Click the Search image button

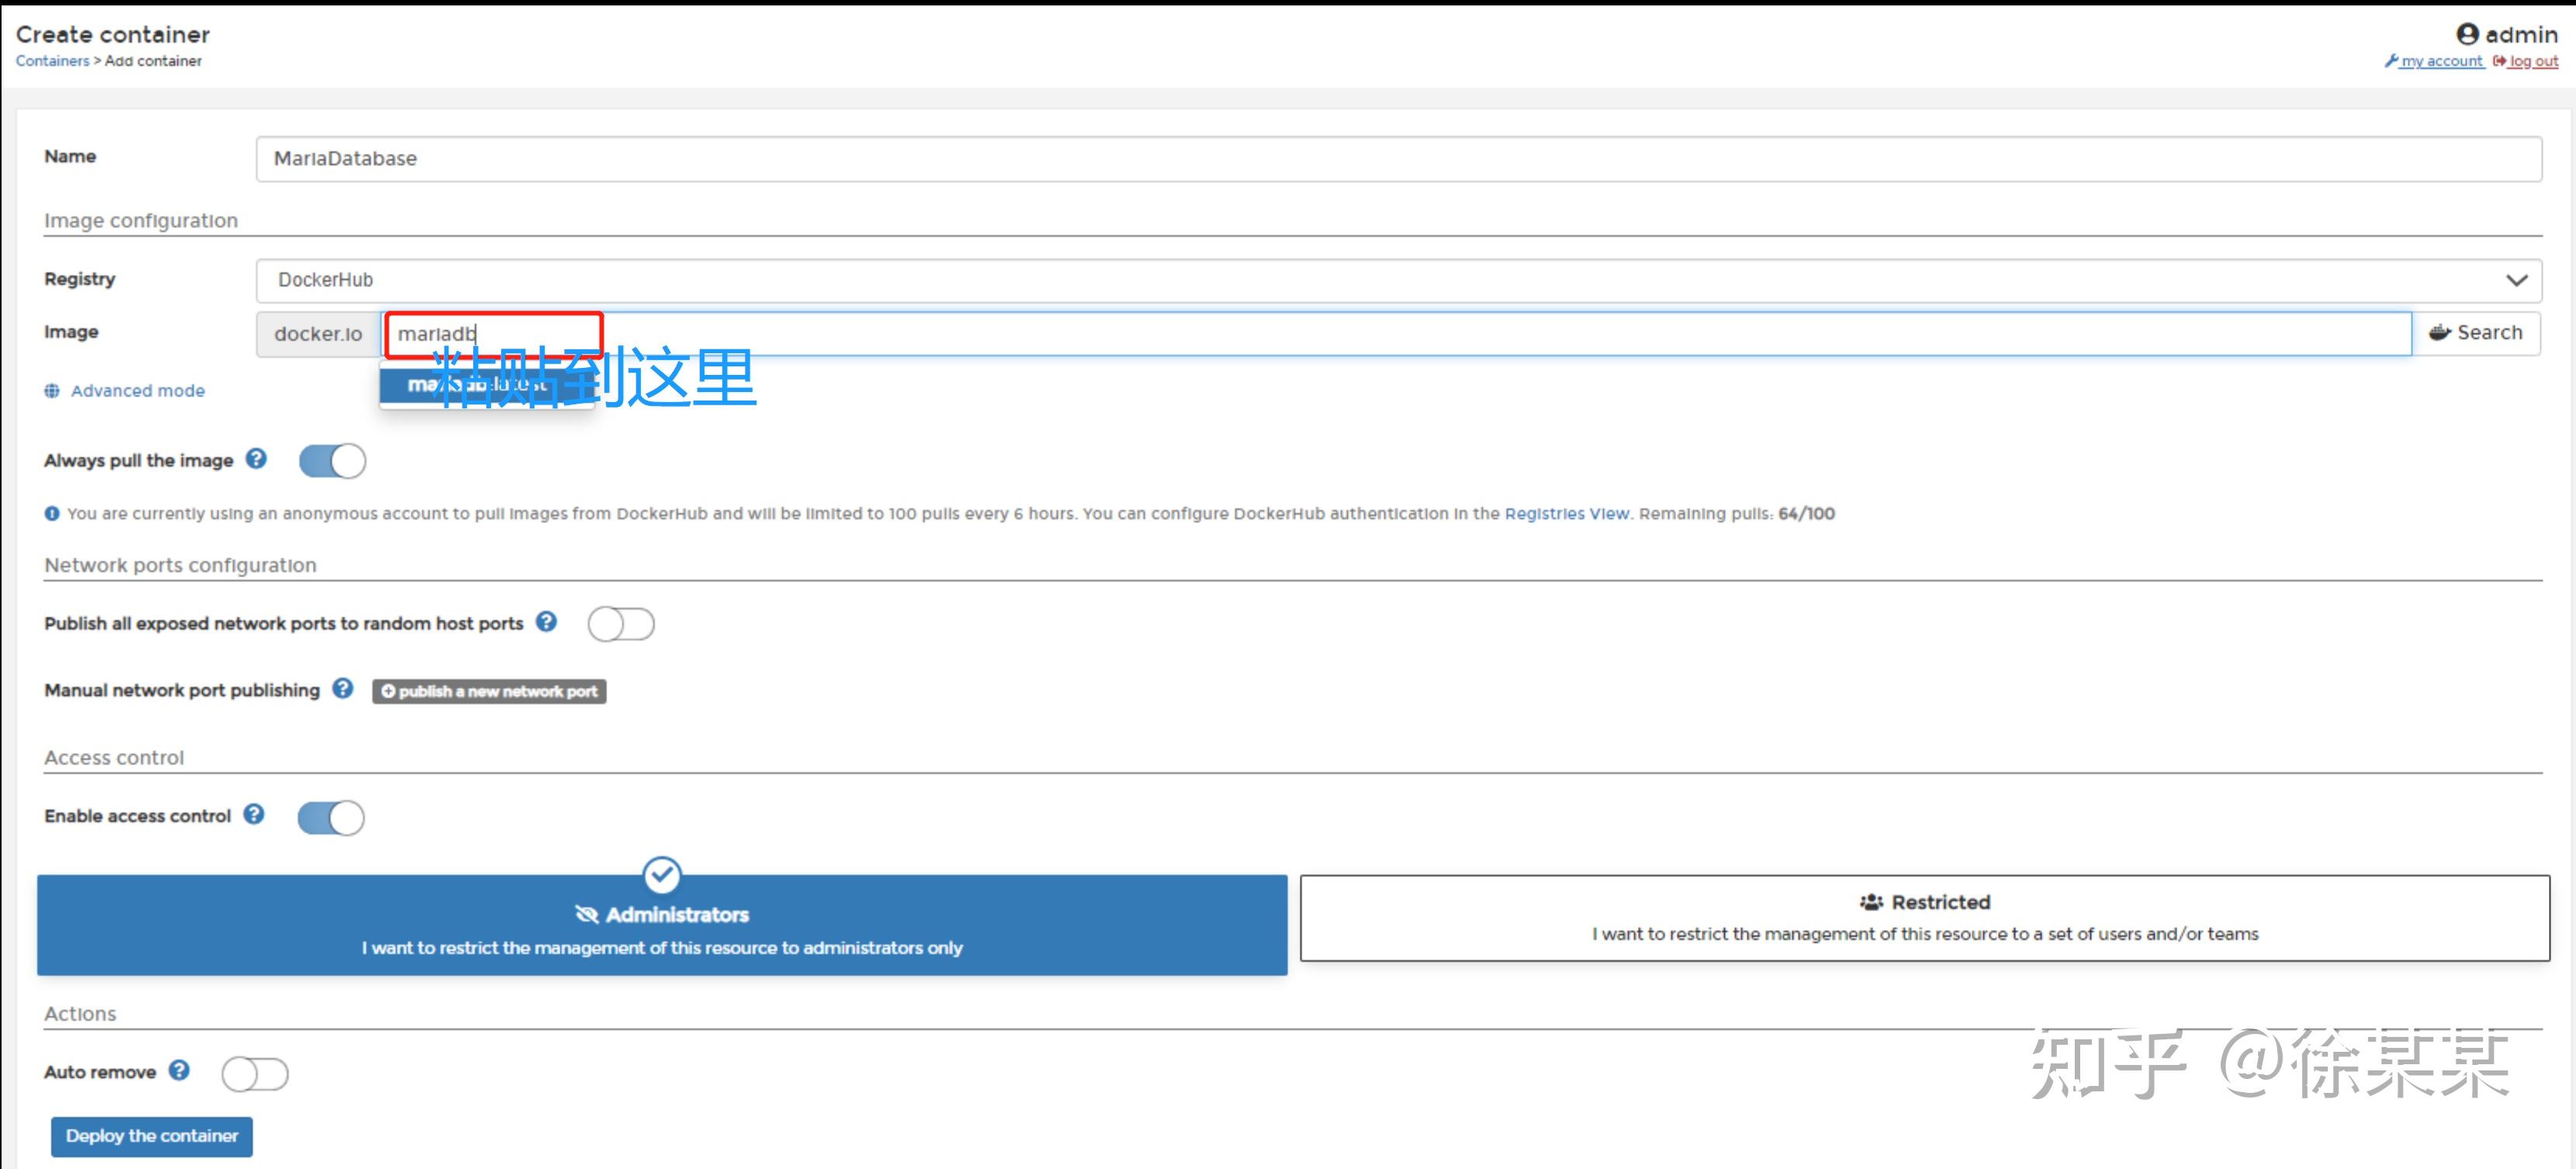point(2476,333)
